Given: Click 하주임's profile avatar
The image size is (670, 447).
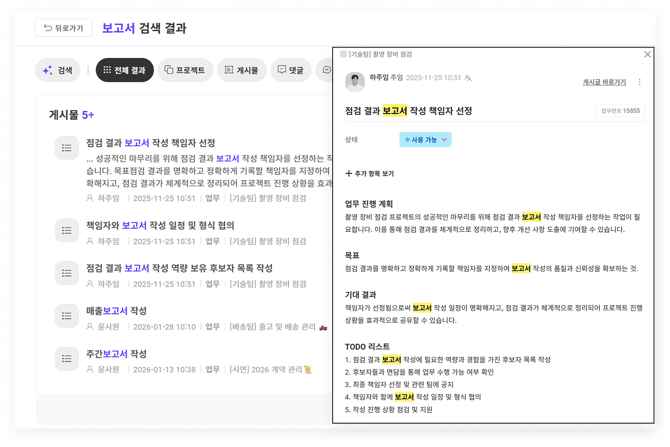Looking at the screenshot, I should coord(354,81).
